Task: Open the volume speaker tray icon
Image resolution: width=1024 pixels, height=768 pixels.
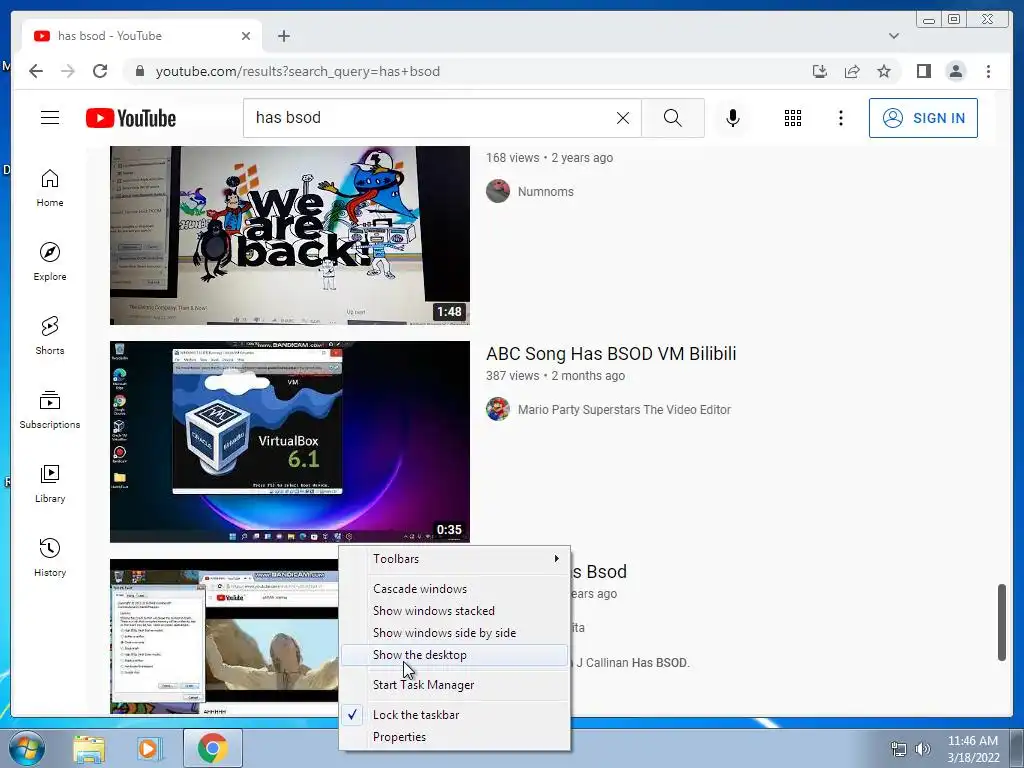Action: [923, 749]
